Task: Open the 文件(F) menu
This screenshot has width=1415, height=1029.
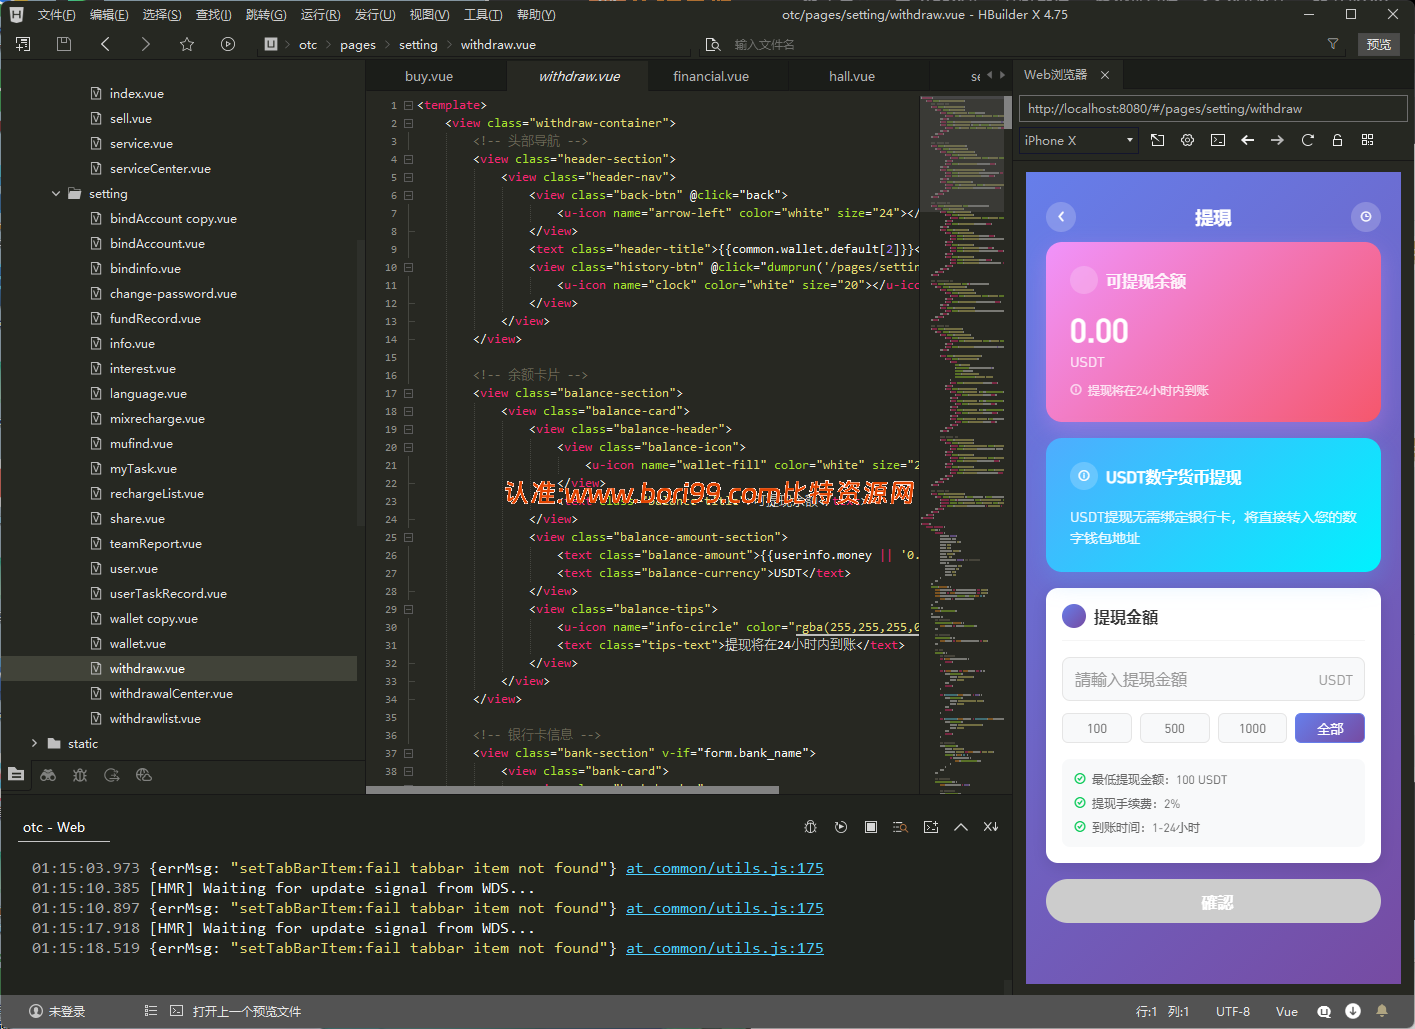Action: 56,15
